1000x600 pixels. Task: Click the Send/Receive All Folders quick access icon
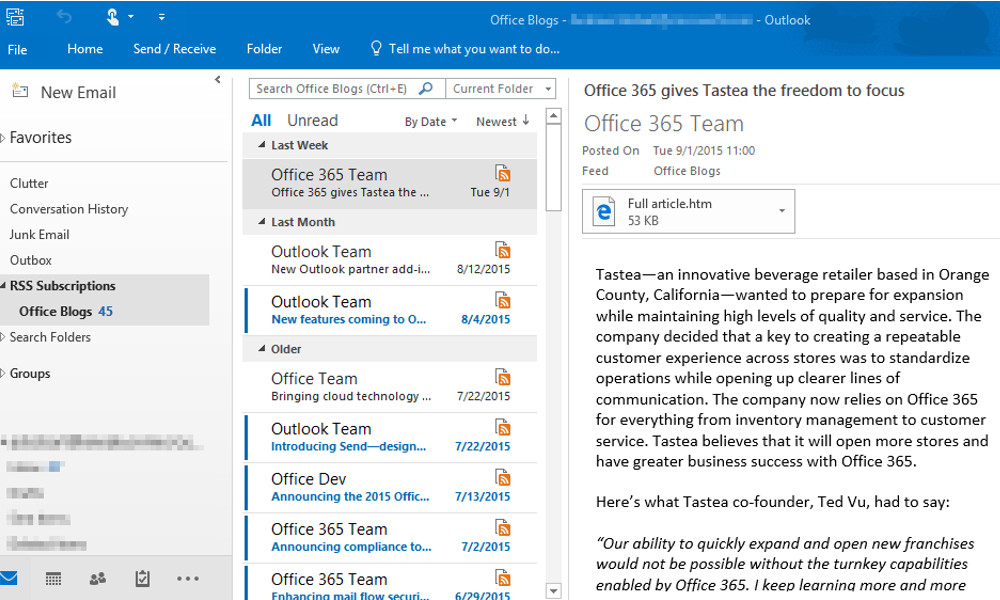tap(15, 17)
